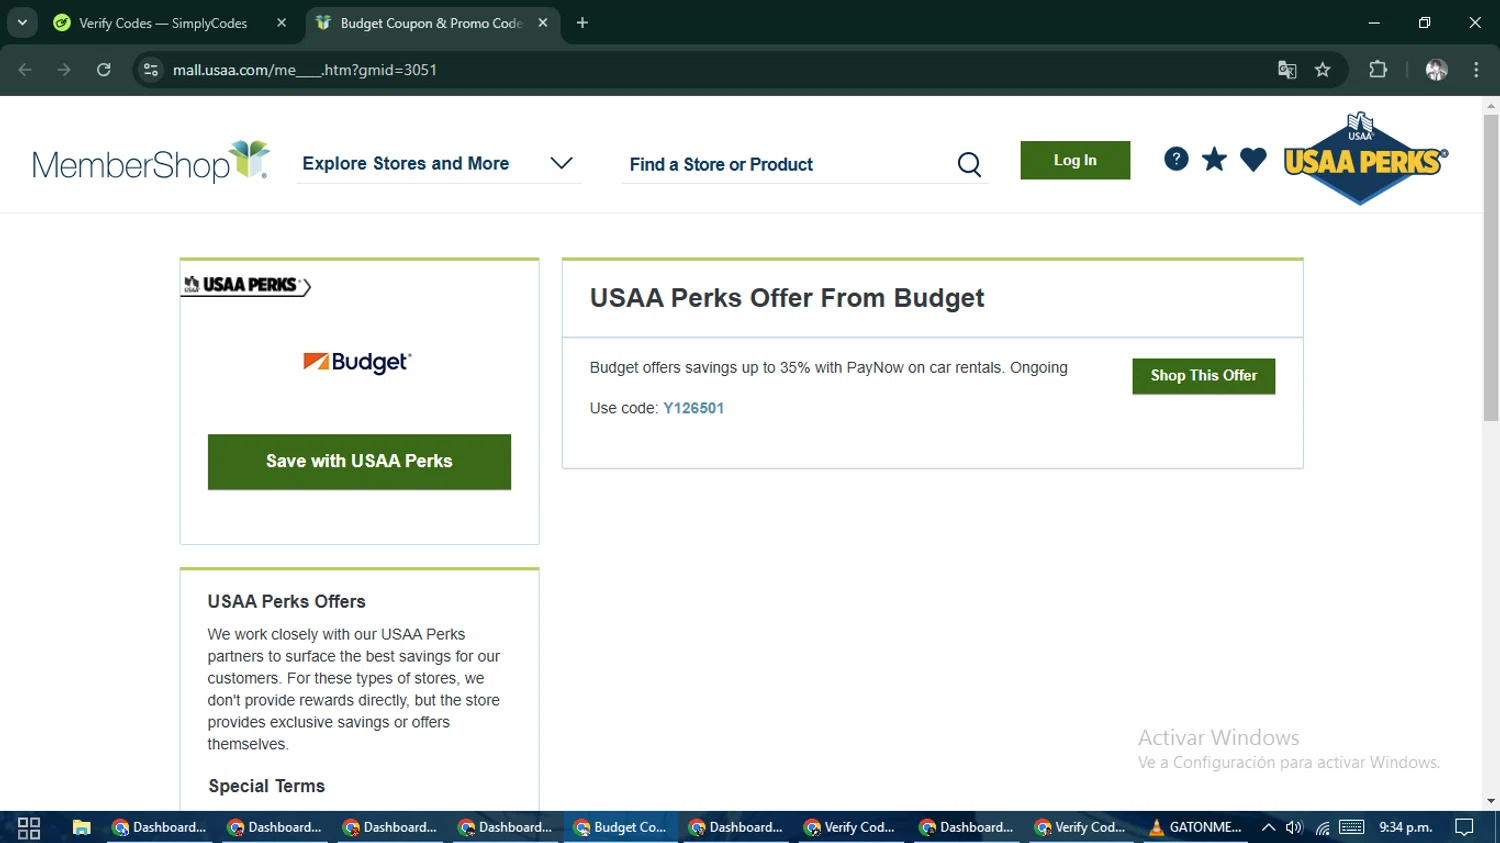1500x843 pixels.
Task: Click the Y126501 promo code link
Action: [x=693, y=408]
